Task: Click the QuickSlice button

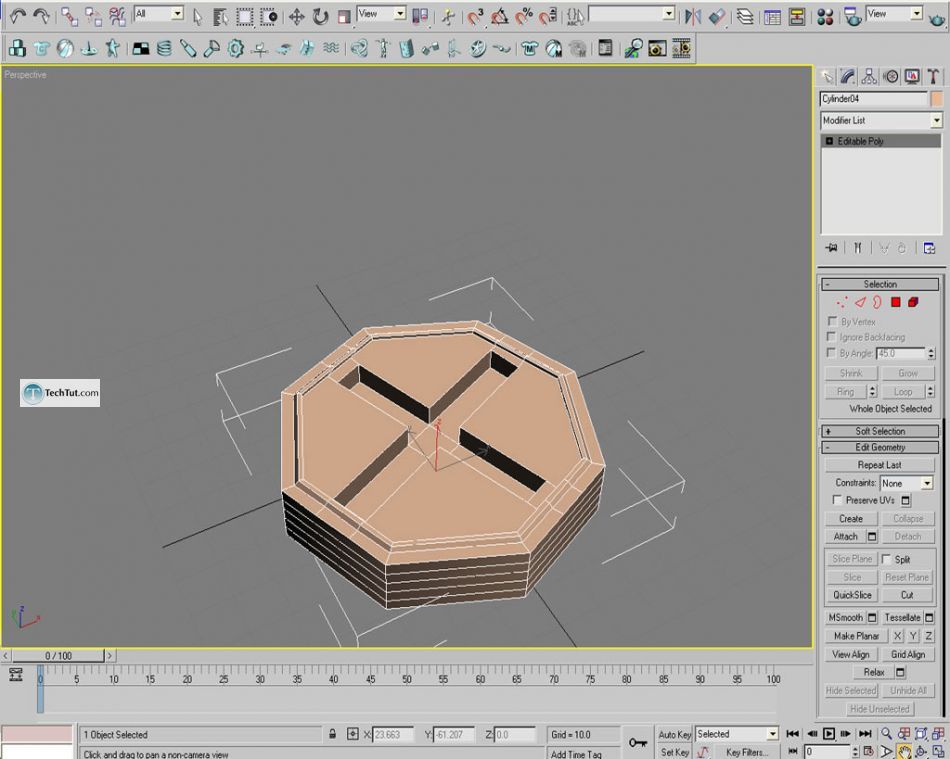Action: (852, 595)
